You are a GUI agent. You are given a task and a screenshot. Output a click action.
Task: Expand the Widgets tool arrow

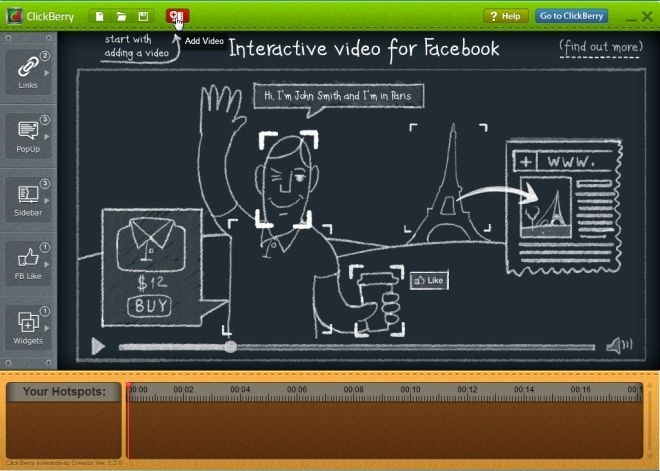(47, 328)
